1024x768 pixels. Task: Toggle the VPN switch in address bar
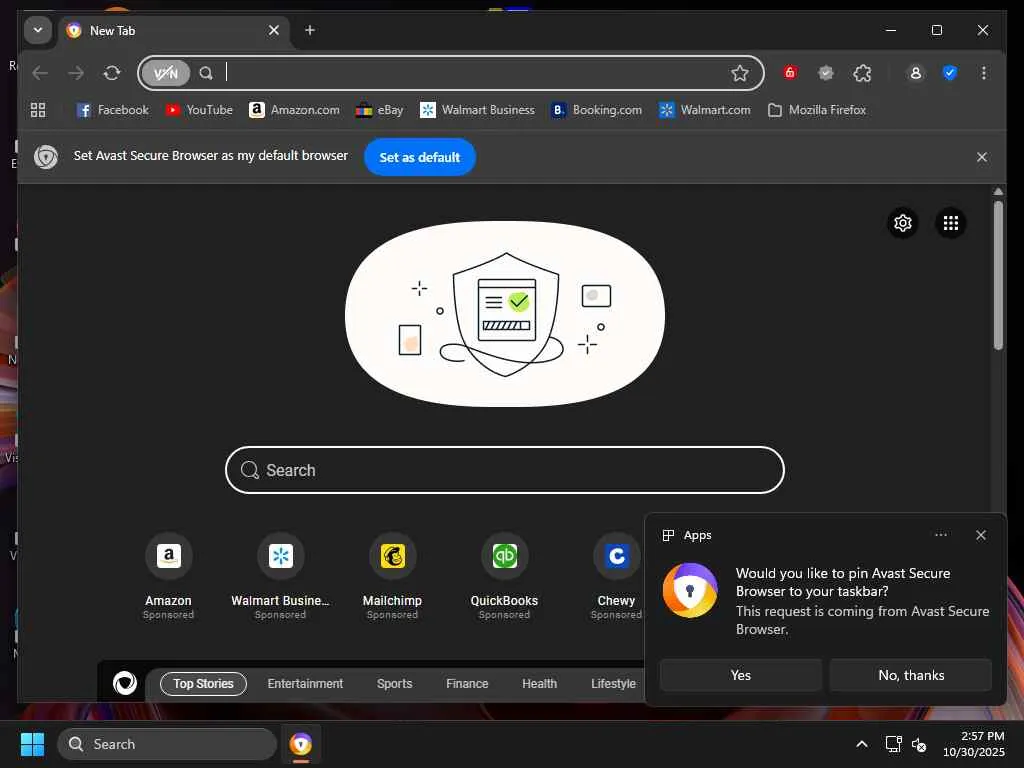point(165,73)
